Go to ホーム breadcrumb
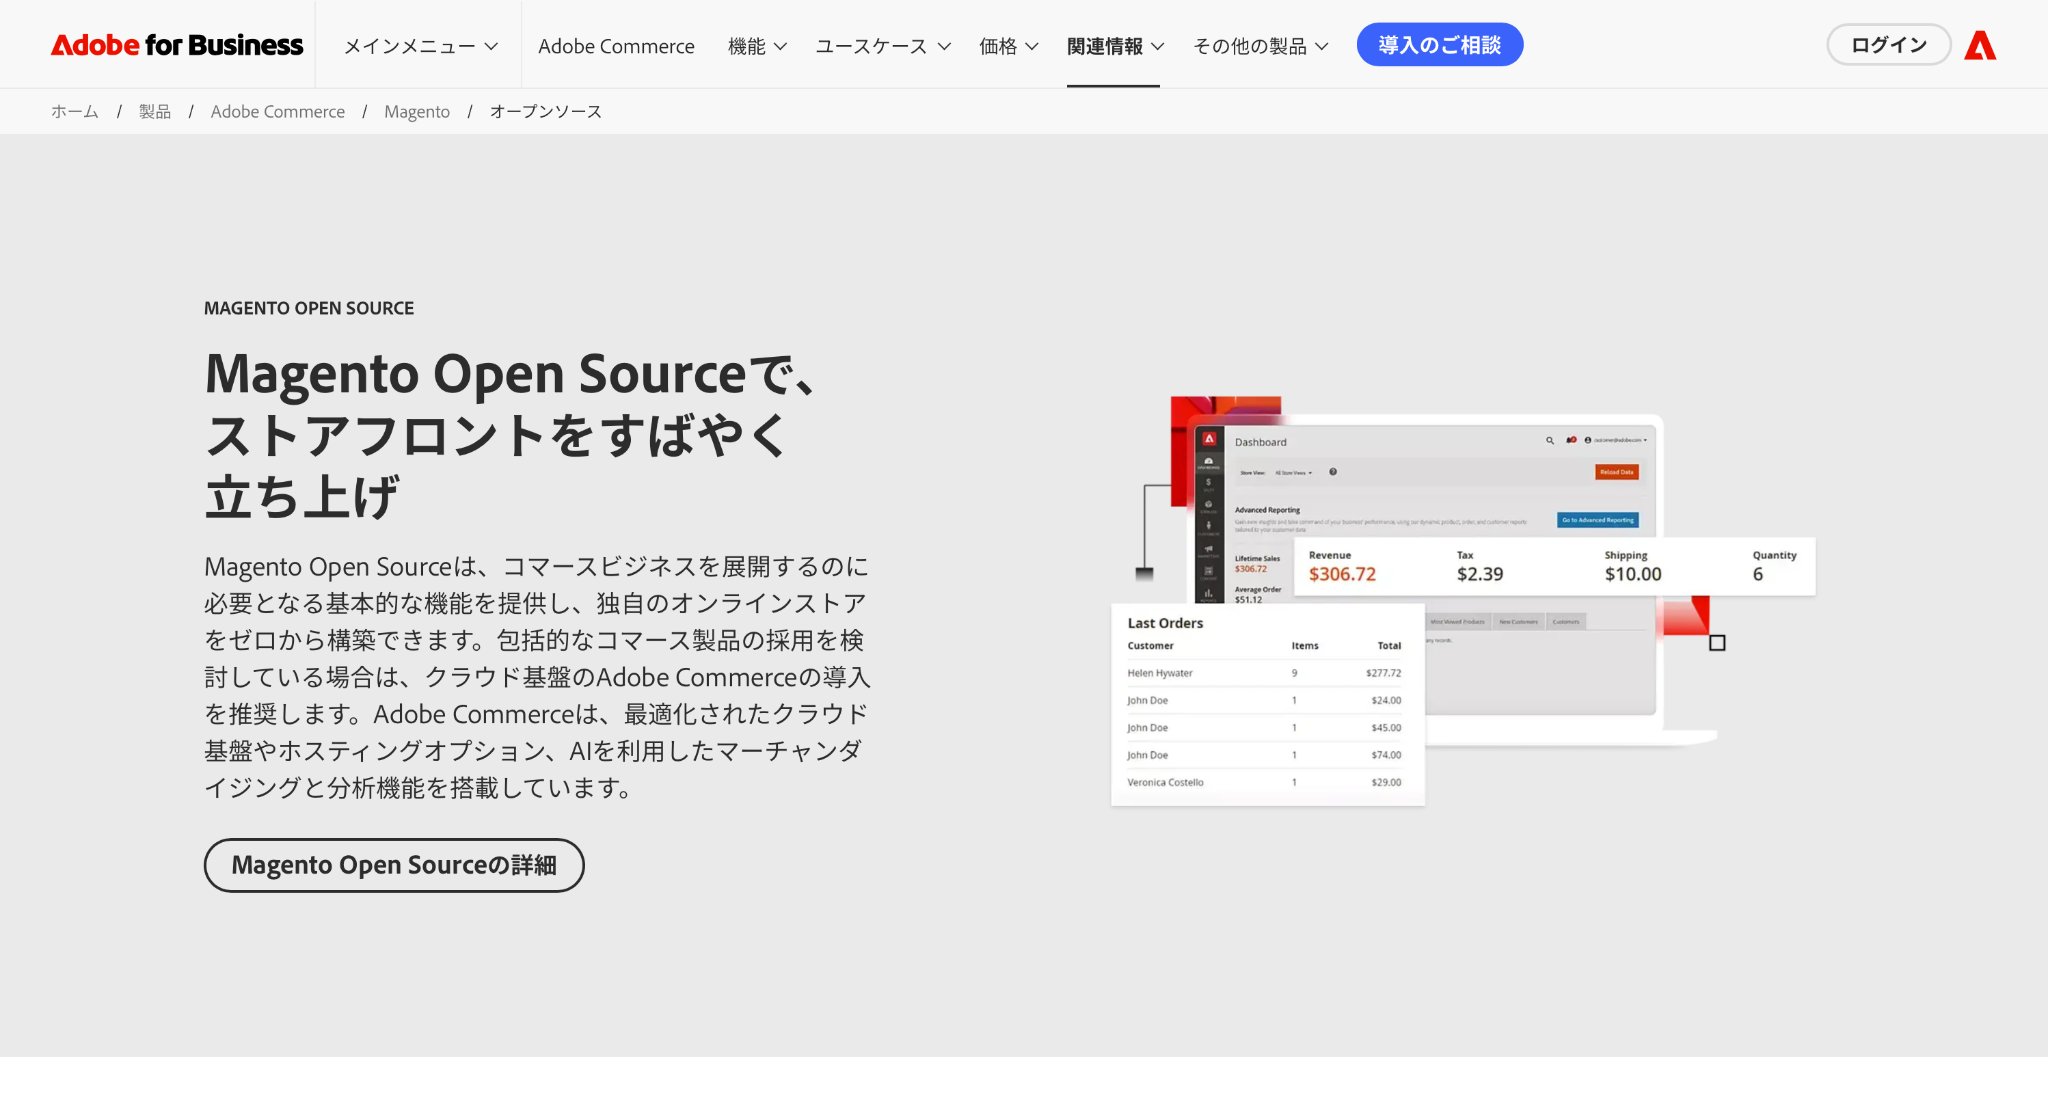Viewport: 2048px width, 1106px height. [x=75, y=112]
